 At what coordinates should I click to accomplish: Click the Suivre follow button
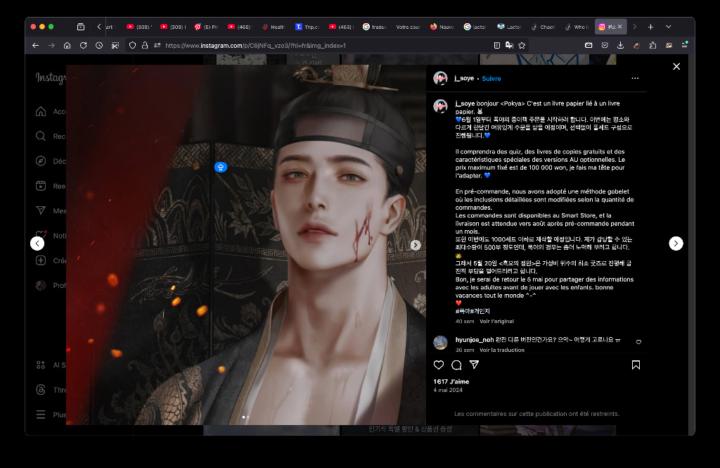(491, 78)
